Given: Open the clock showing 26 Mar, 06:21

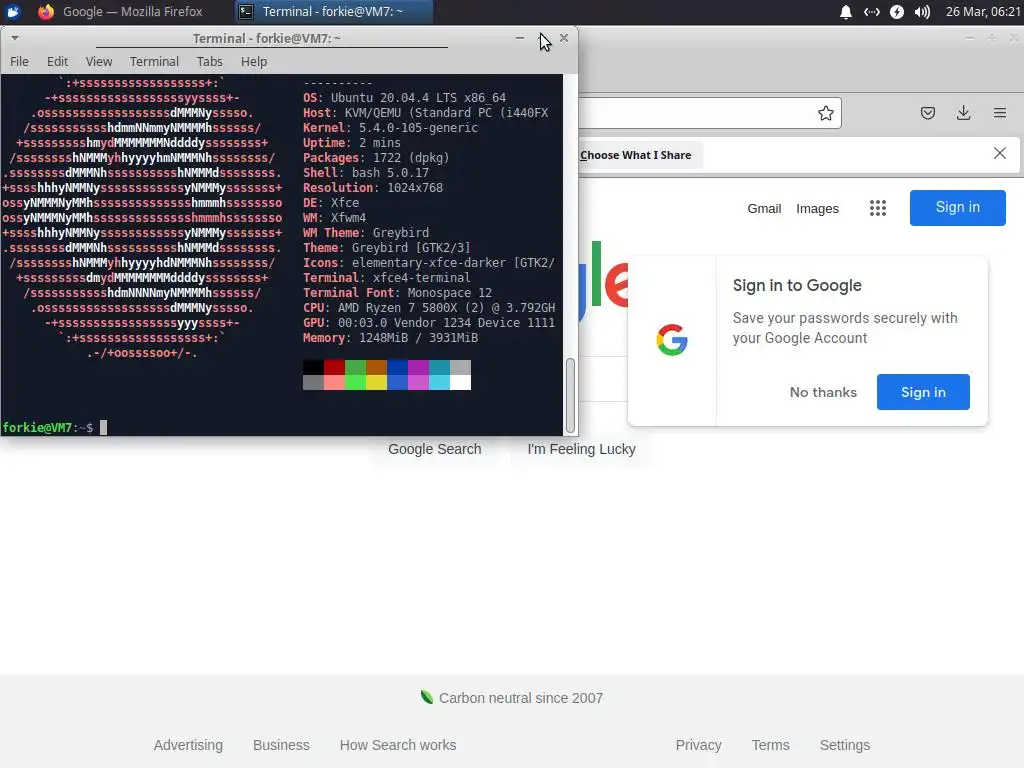Looking at the screenshot, I should (983, 12).
